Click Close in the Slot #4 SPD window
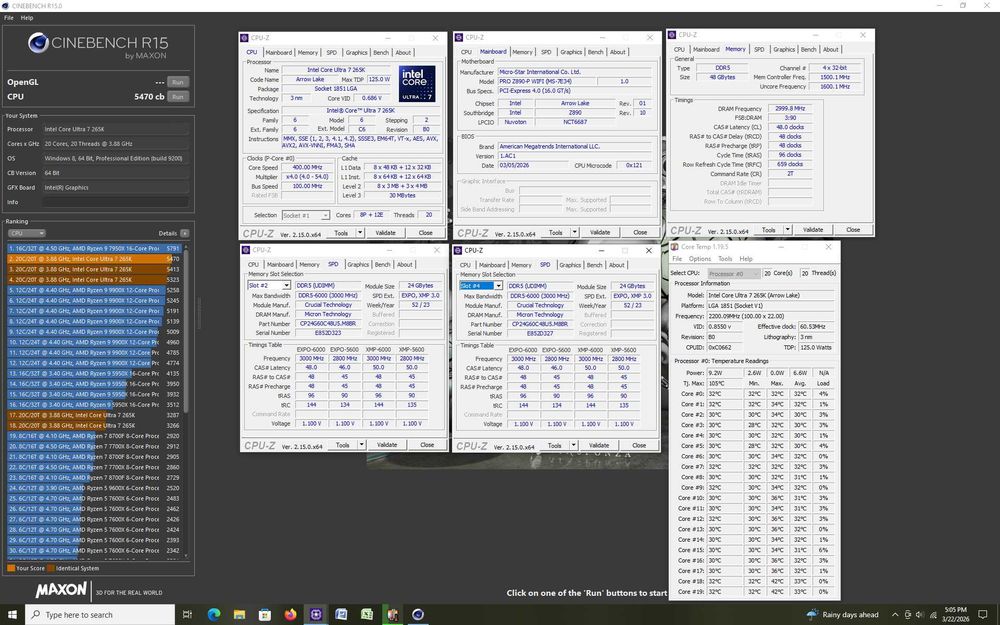Viewport: 1000px width, 625px height. click(x=638, y=445)
